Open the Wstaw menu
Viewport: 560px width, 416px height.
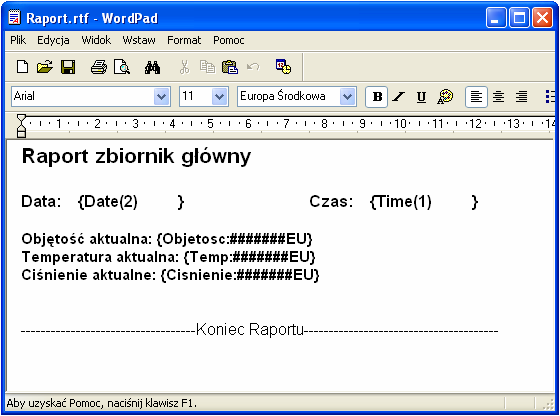[139, 40]
